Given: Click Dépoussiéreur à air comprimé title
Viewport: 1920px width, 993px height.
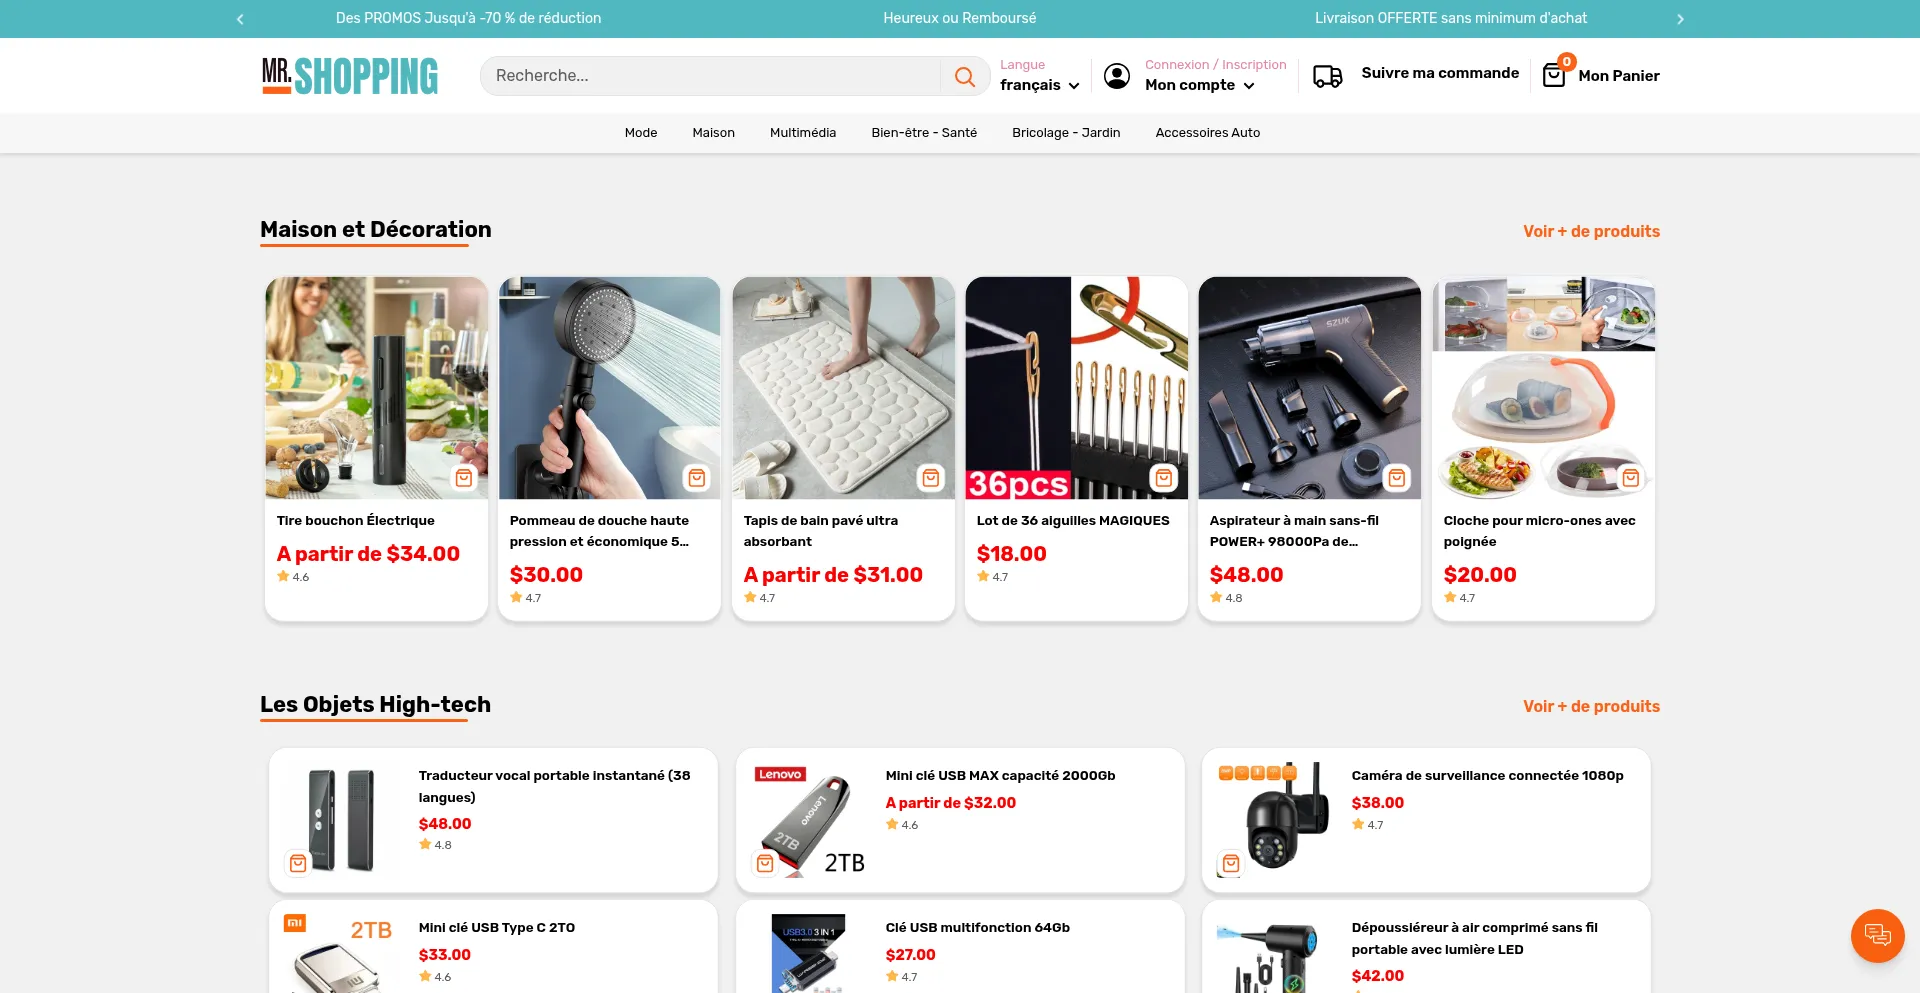Looking at the screenshot, I should coord(1474,939).
